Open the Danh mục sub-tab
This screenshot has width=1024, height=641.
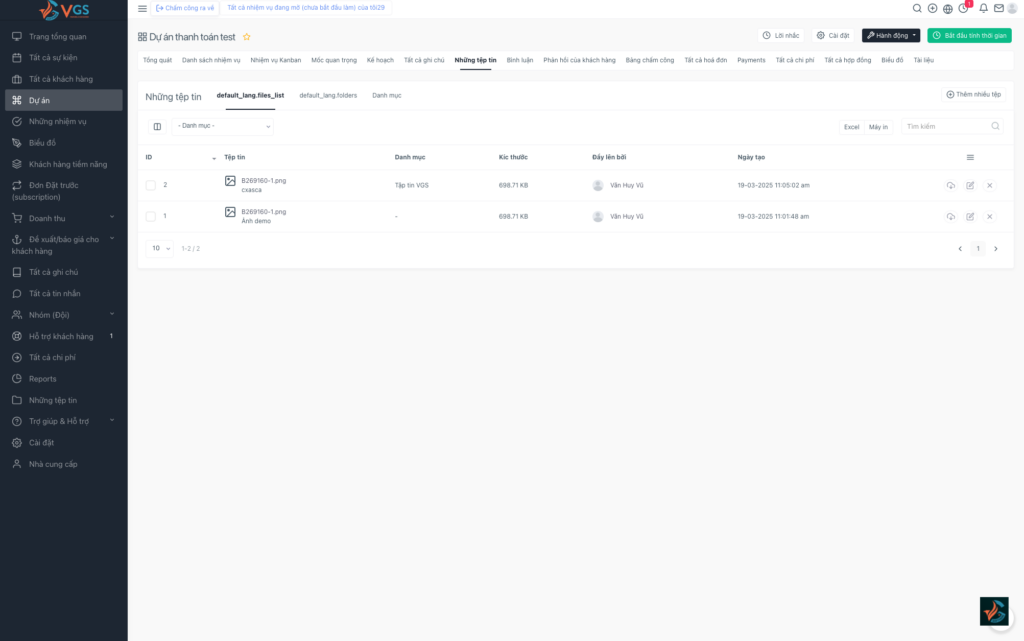click(x=387, y=95)
